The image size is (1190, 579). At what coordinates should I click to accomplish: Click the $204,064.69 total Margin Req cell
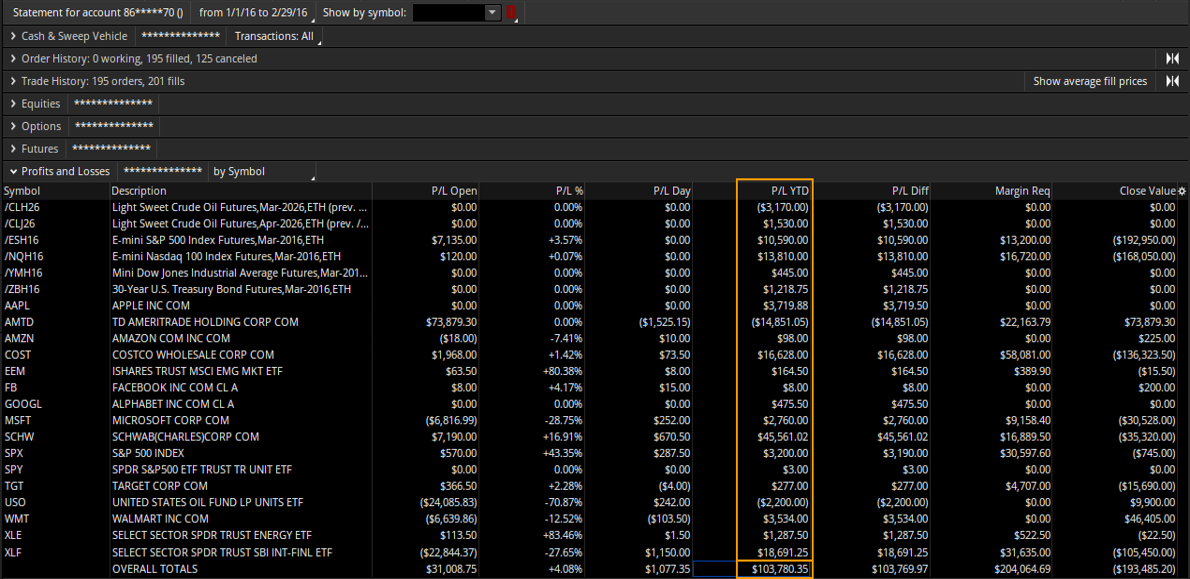coord(993,568)
